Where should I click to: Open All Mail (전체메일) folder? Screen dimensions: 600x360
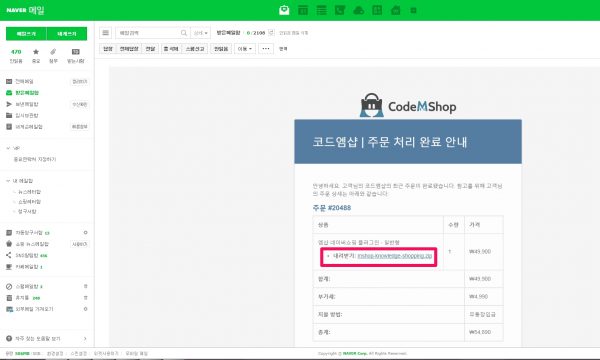click(x=24, y=81)
